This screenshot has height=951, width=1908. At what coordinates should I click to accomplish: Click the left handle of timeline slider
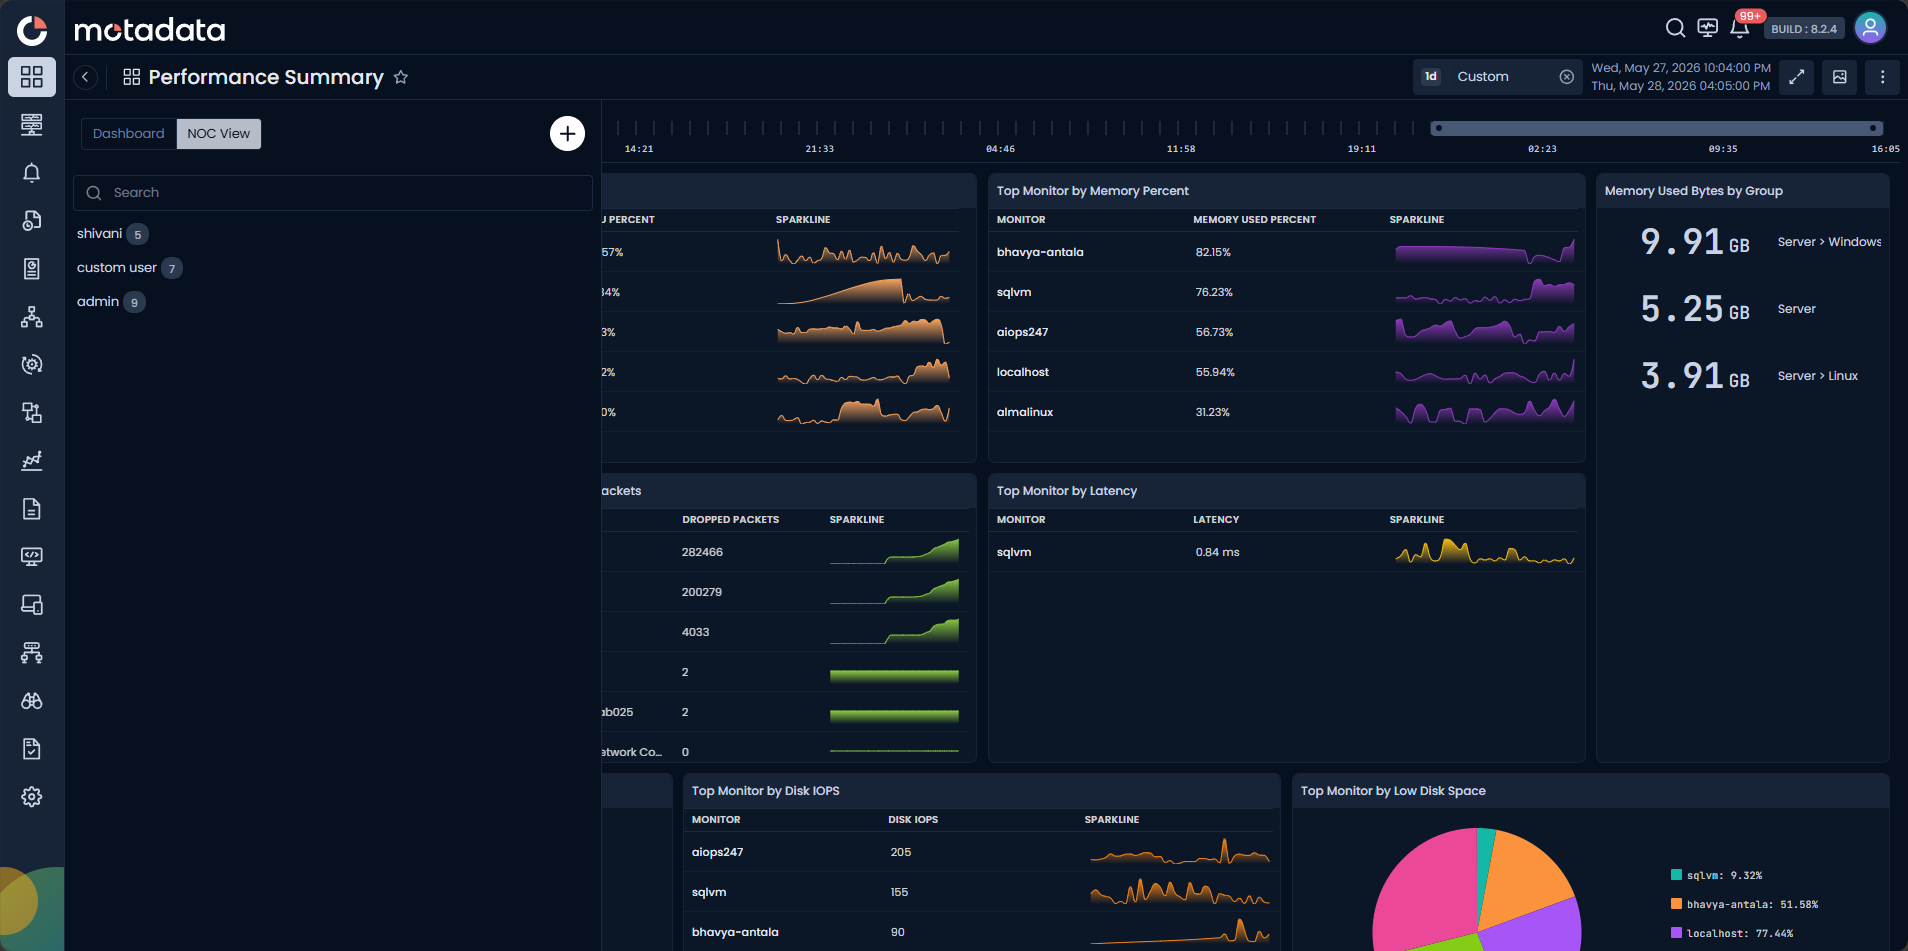pos(1438,128)
